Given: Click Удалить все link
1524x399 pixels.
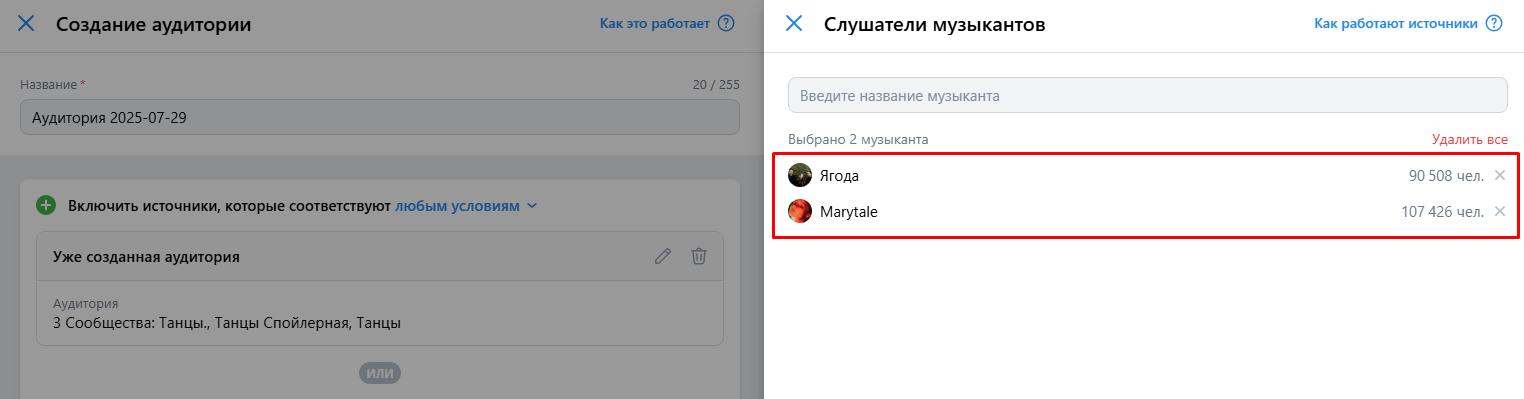Looking at the screenshot, I should coord(1469,140).
